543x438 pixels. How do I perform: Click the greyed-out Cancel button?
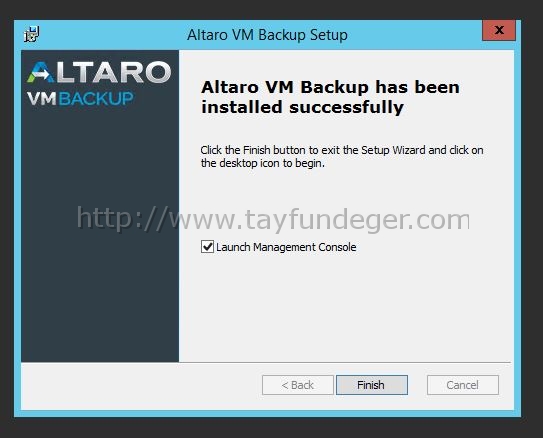point(463,385)
